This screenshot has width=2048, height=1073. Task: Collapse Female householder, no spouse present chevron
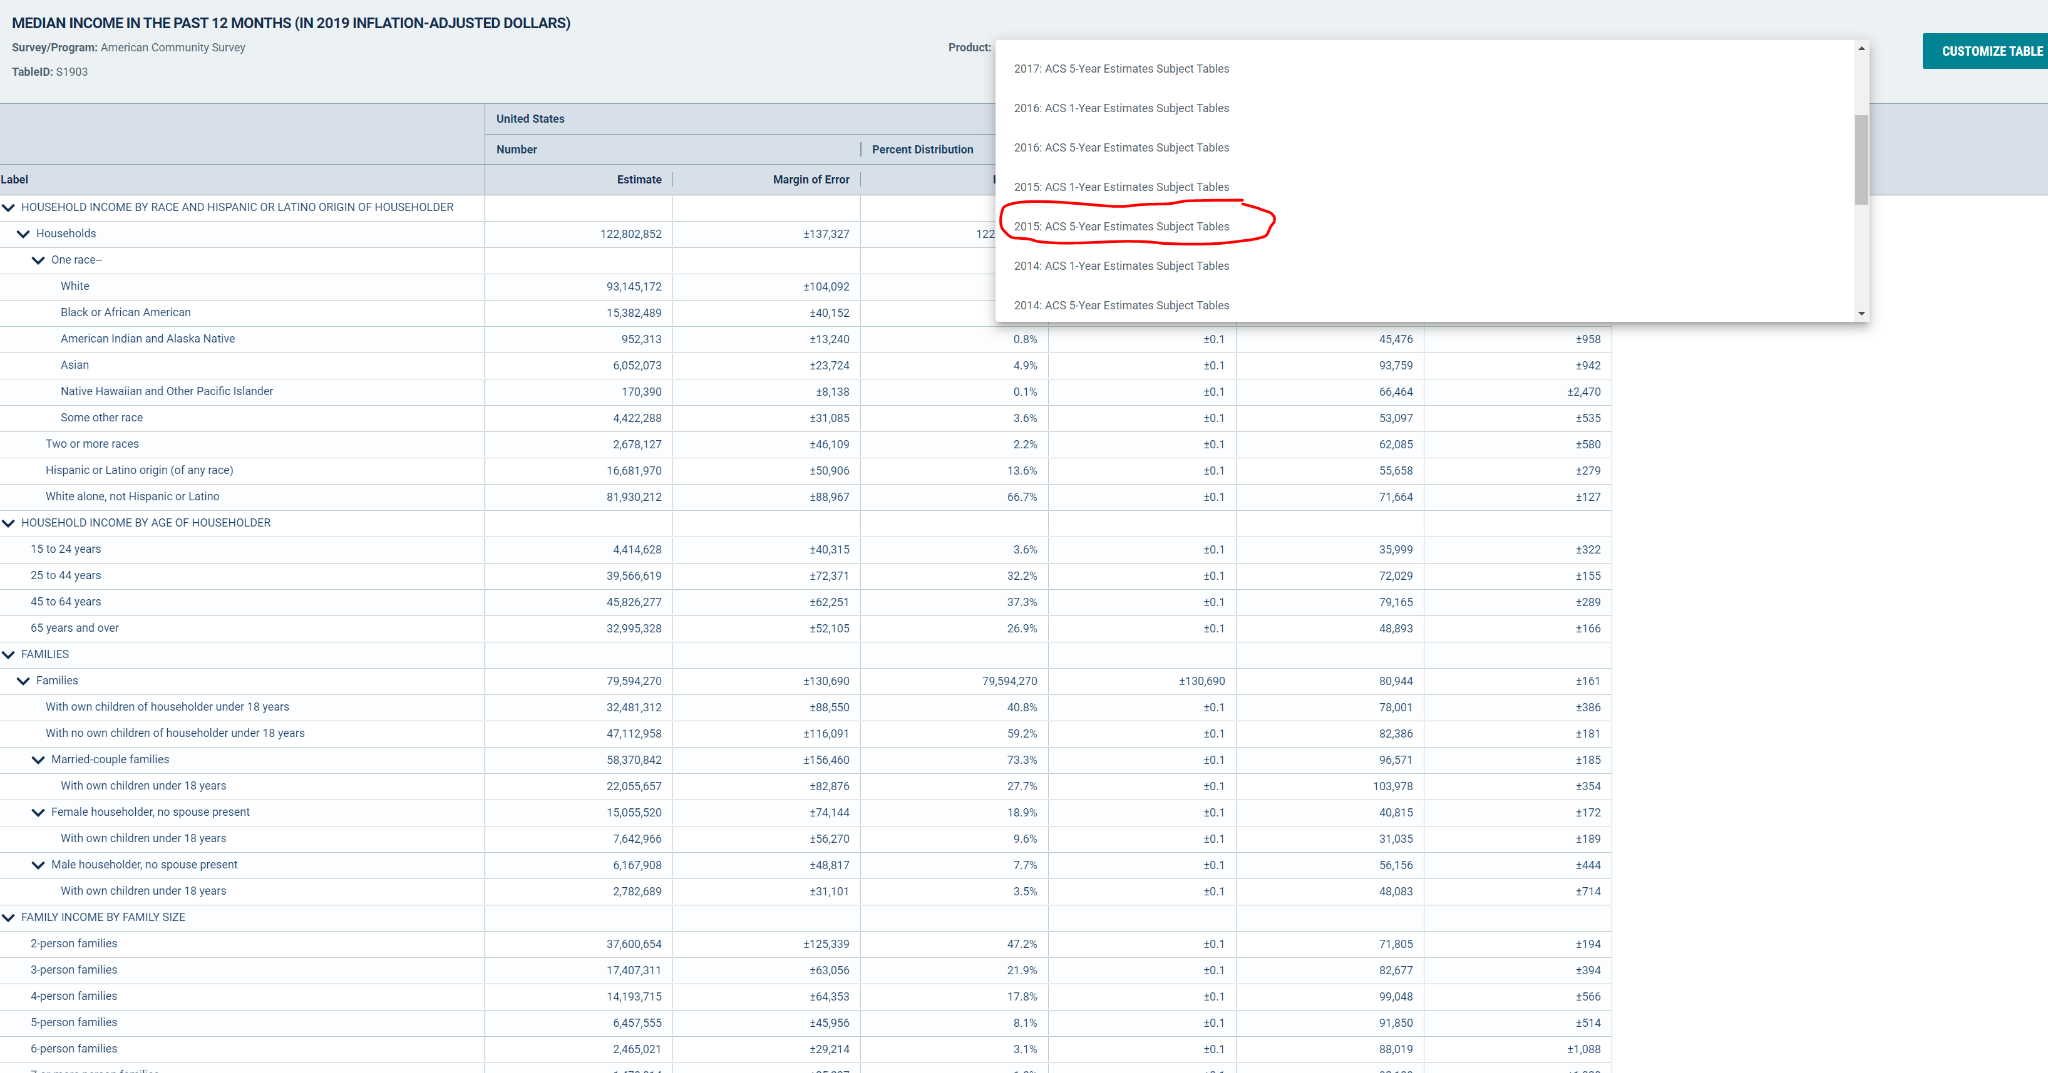click(x=38, y=813)
